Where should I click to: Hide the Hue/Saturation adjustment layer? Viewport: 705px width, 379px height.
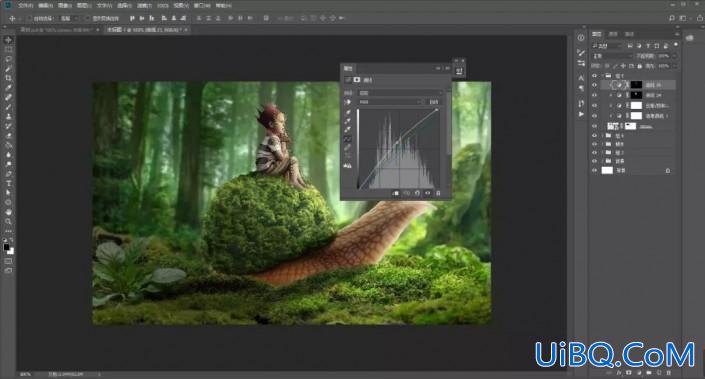point(594,106)
